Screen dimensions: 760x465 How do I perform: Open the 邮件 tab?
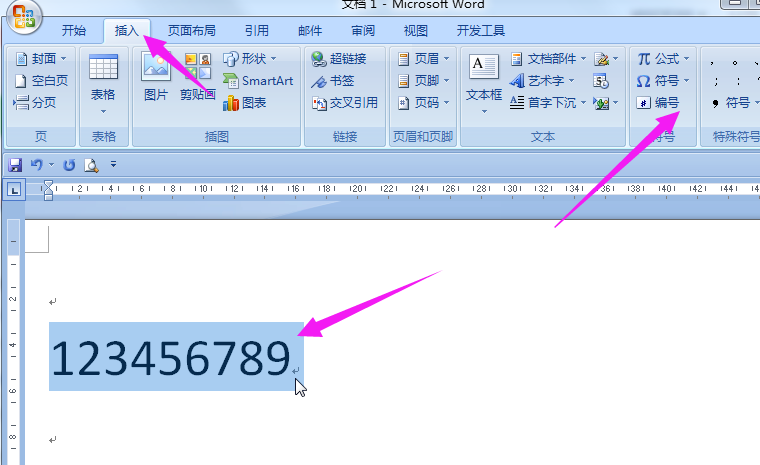(310, 31)
